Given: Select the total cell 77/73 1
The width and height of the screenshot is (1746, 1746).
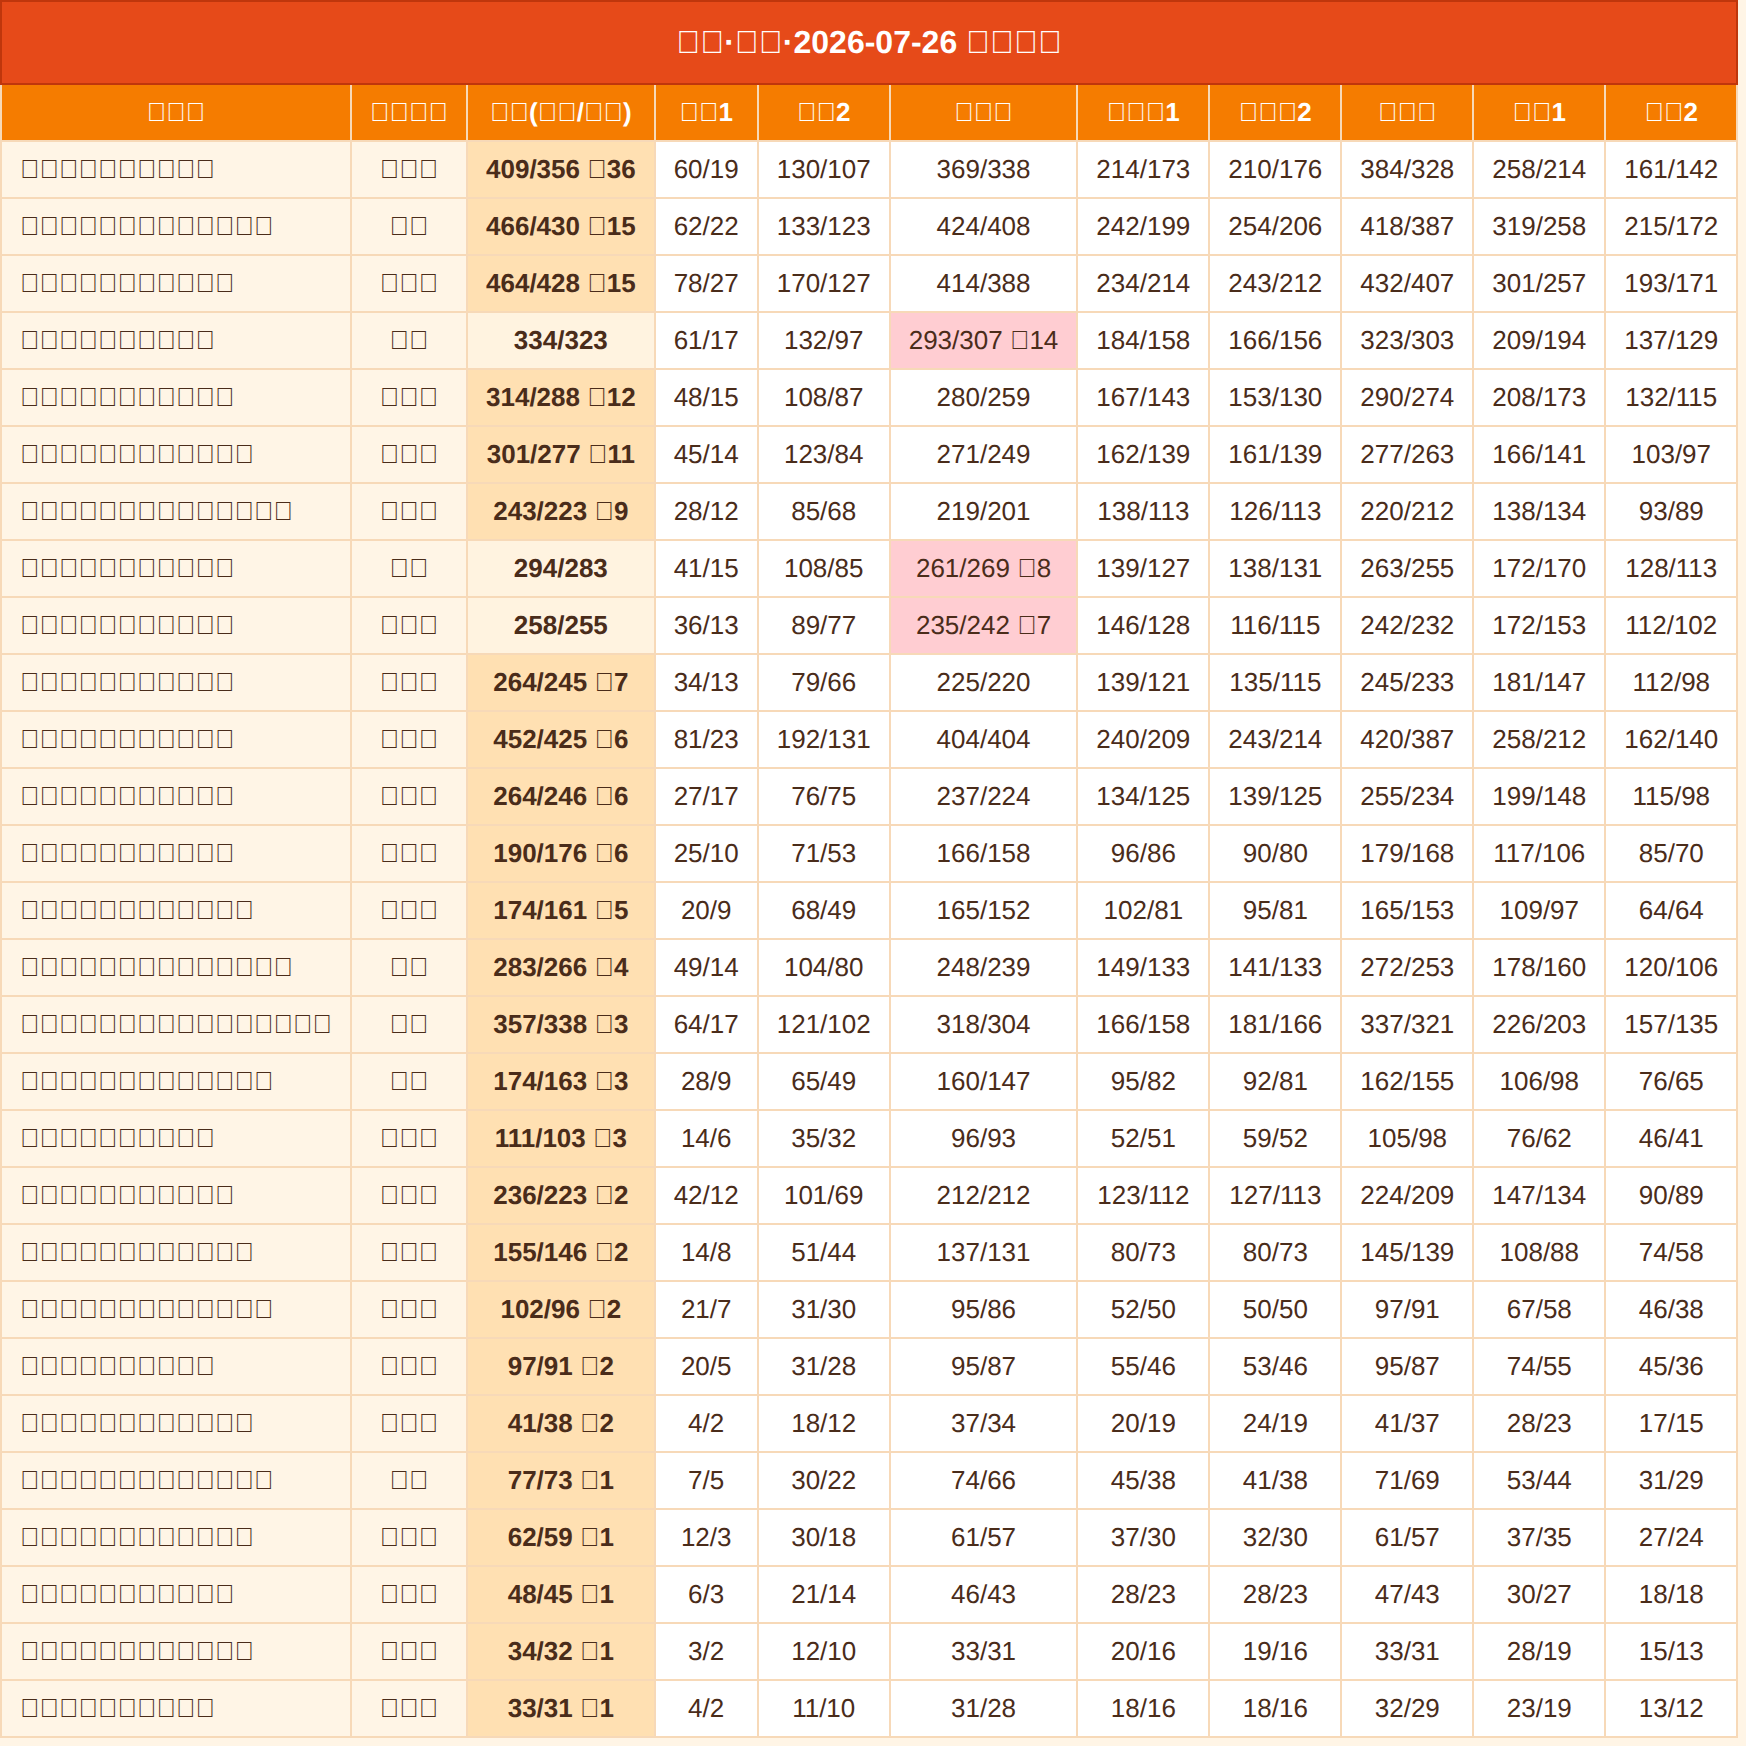Looking at the screenshot, I should click(561, 1480).
